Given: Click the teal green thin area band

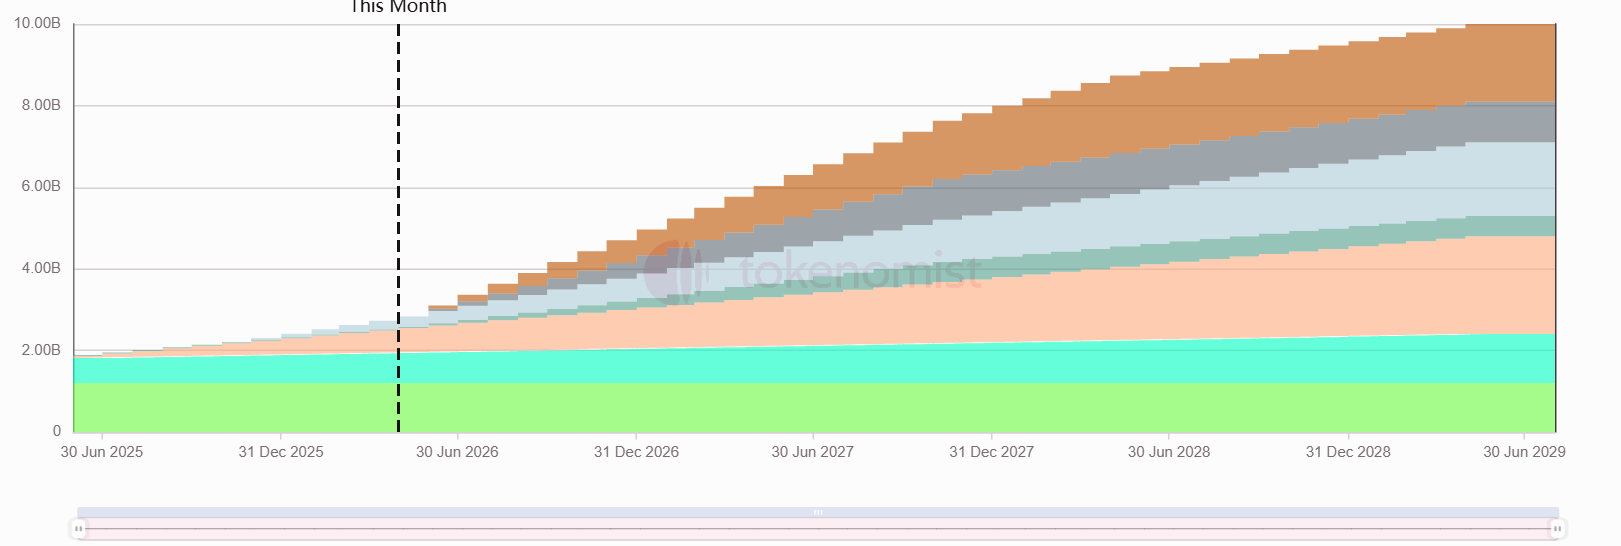Looking at the screenshot, I should (x=1300, y=240).
